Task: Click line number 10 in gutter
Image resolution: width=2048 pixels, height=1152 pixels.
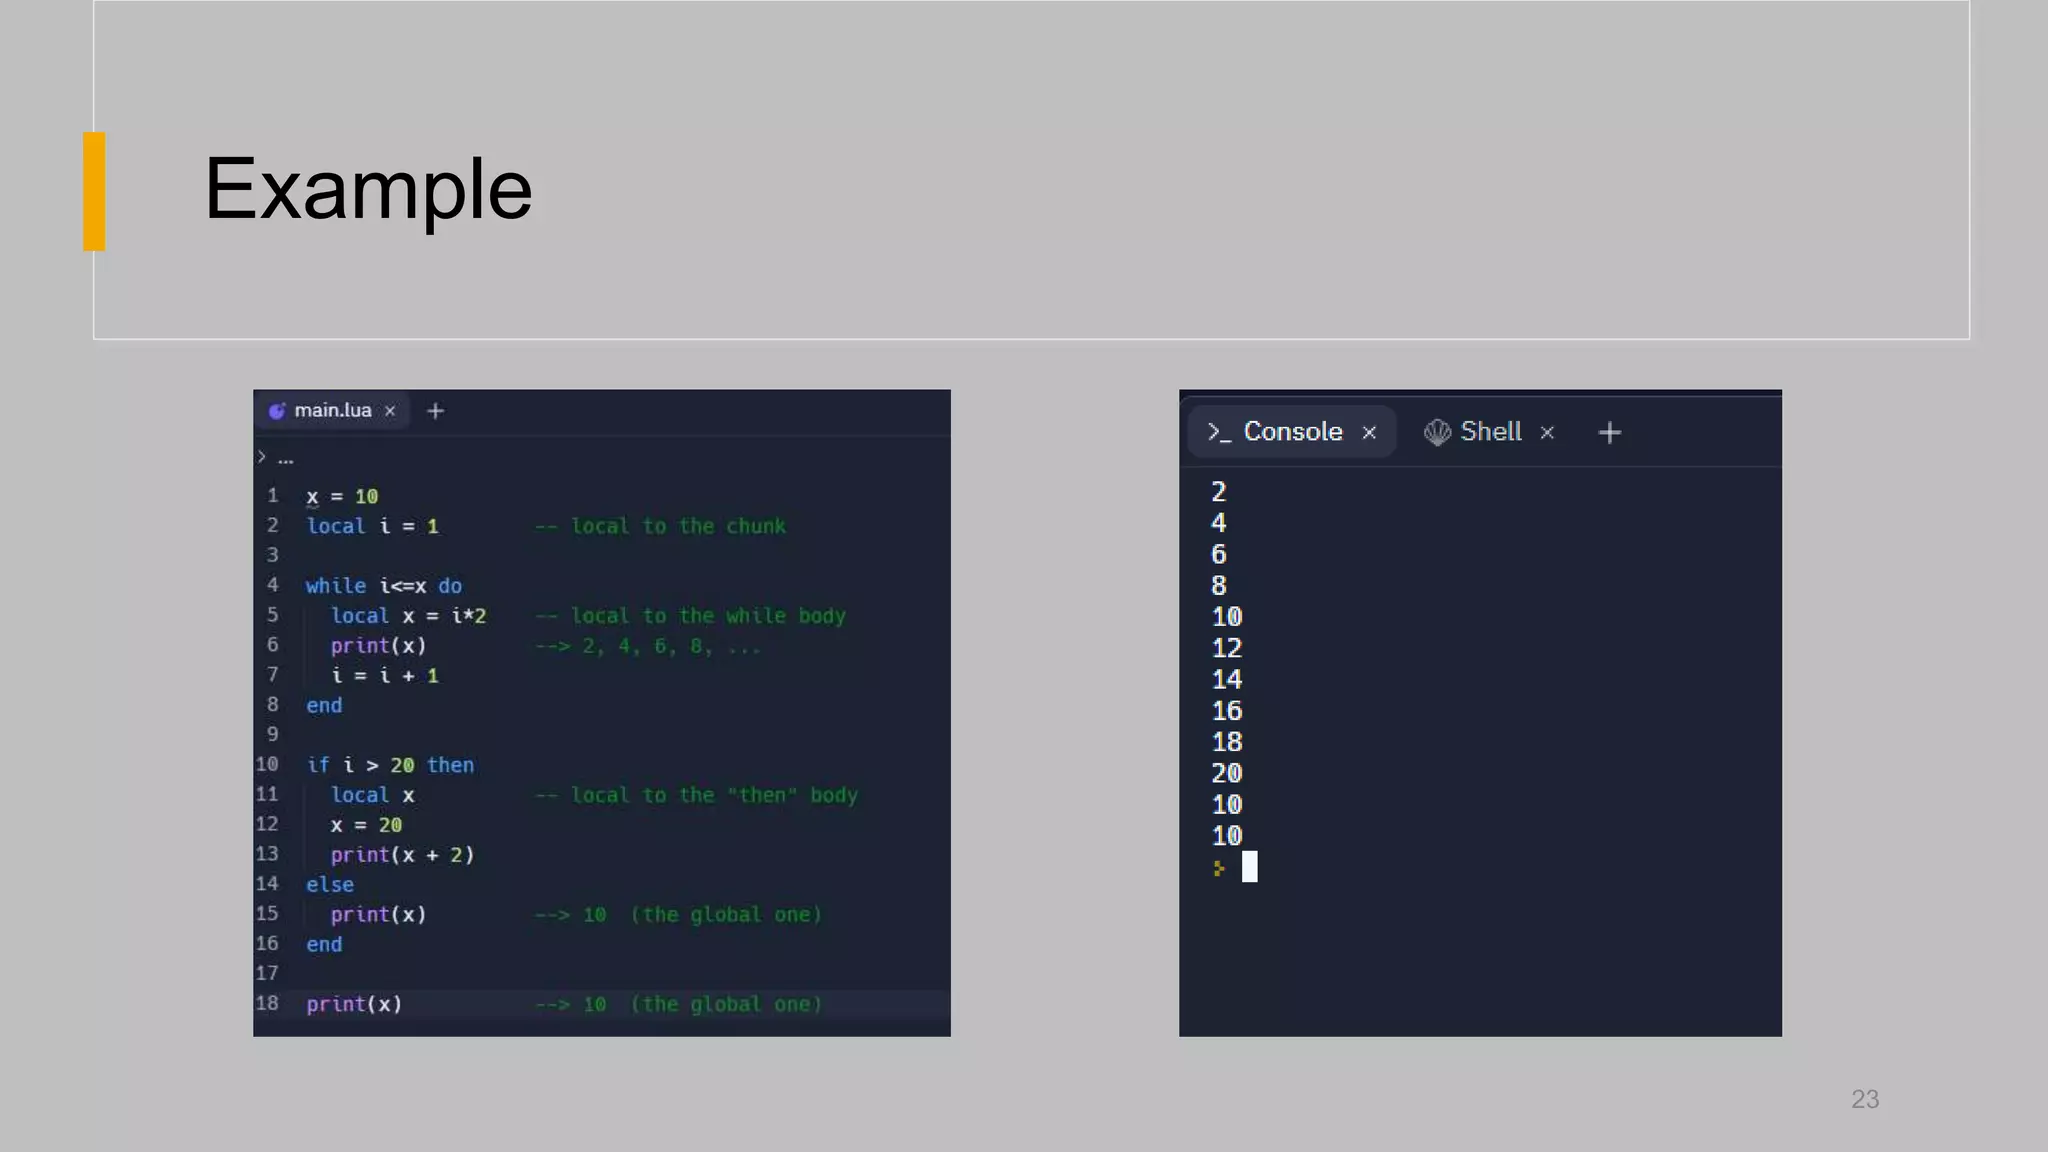Action: coord(267,764)
